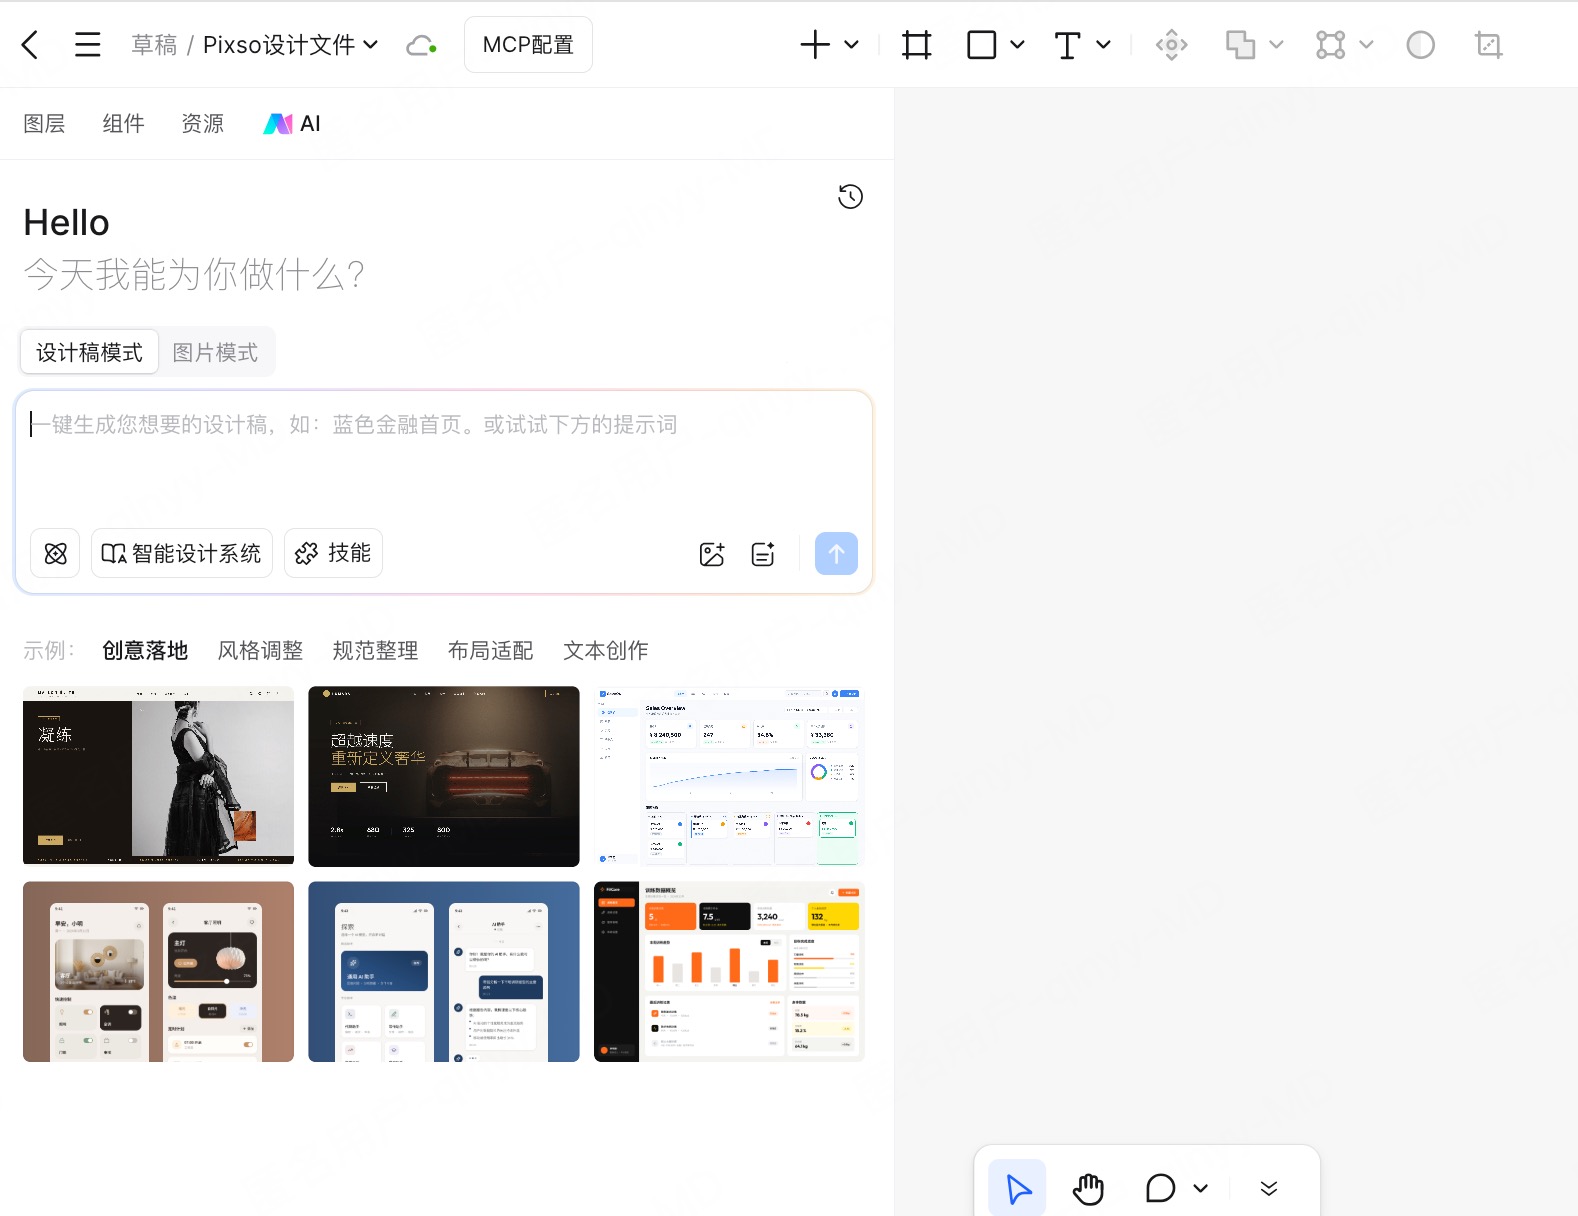The height and width of the screenshot is (1216, 1578).
Task: Open the dark sports car example thumbnail
Action: point(444,776)
